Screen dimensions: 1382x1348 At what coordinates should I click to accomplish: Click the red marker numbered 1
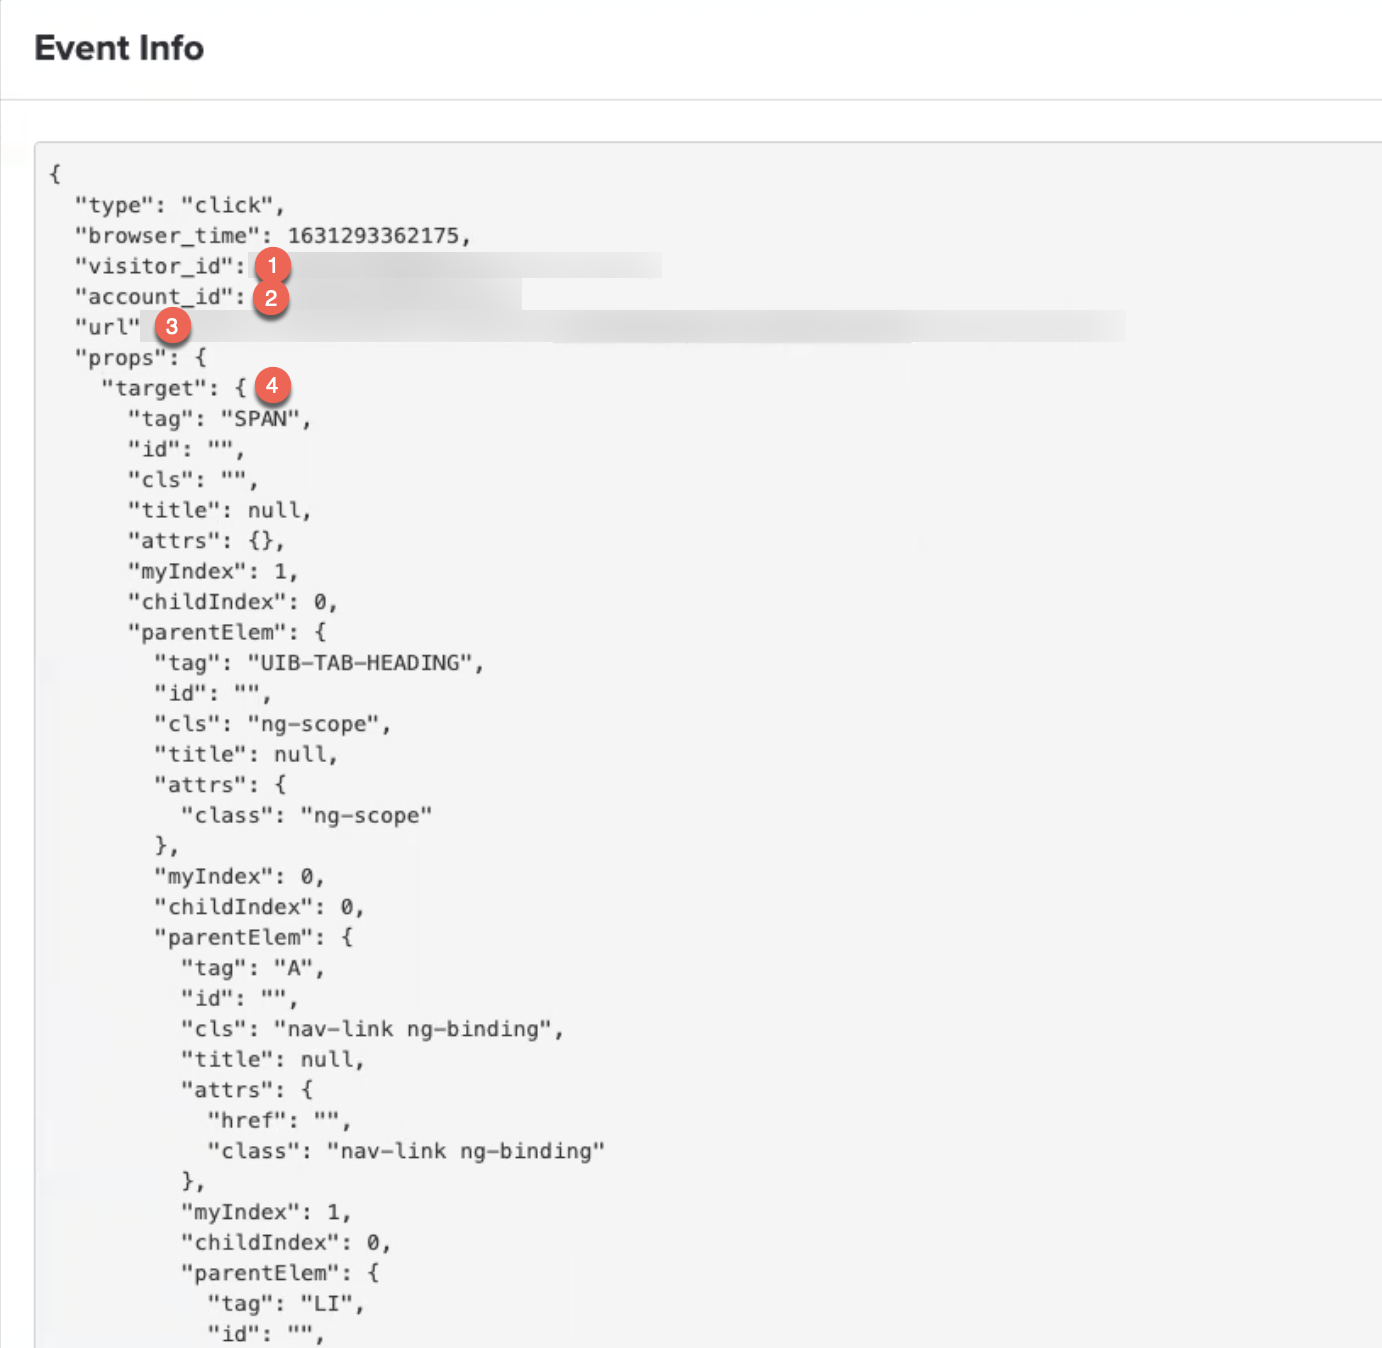tap(272, 266)
